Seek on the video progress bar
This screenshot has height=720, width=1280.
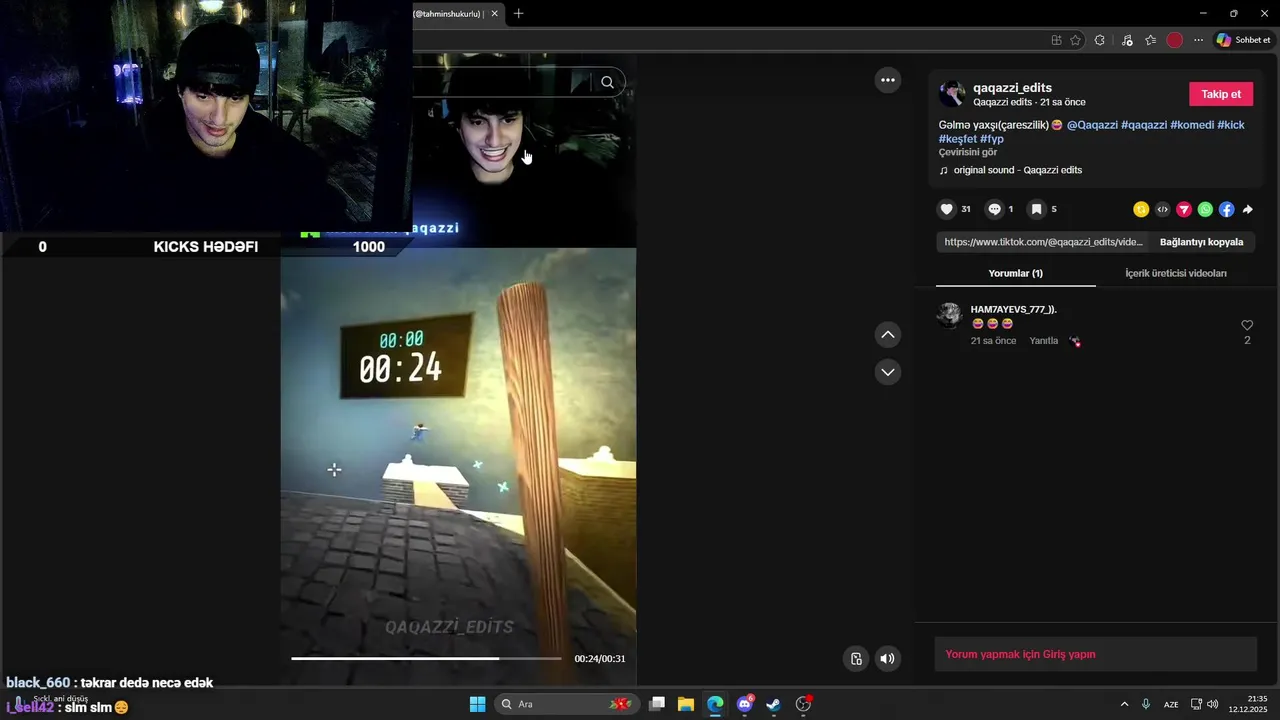pos(426,658)
